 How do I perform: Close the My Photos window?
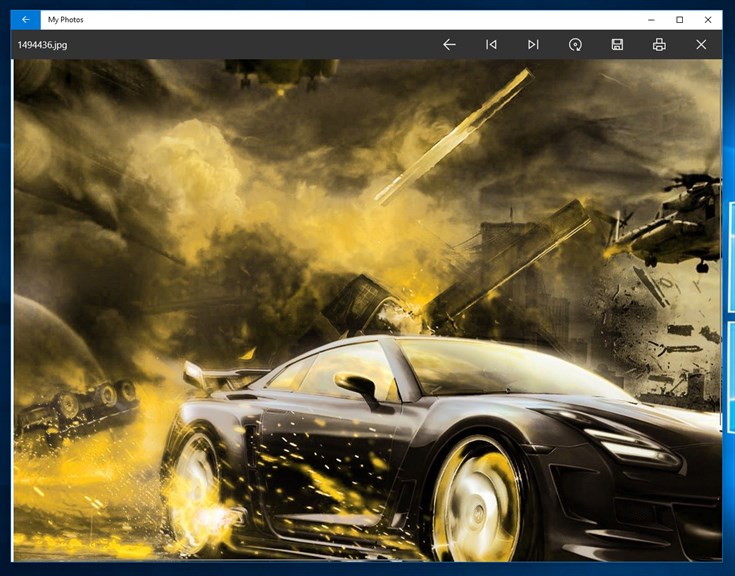[708, 20]
